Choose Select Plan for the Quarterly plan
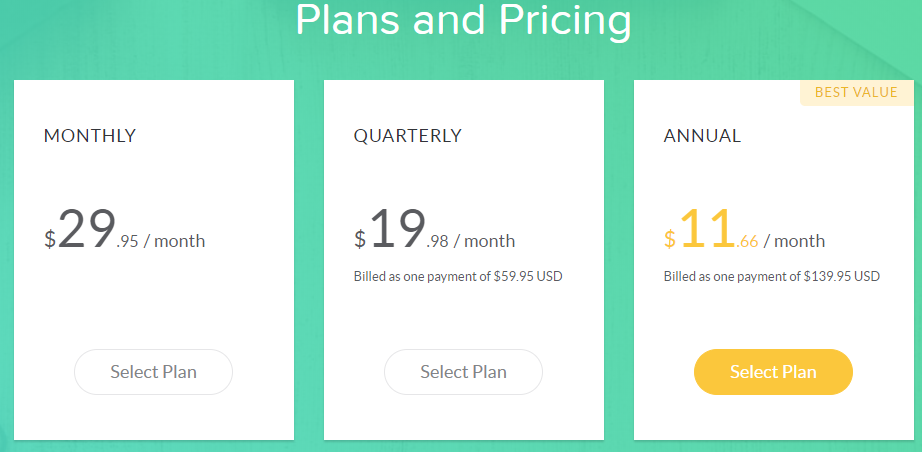This screenshot has width=922, height=452. (463, 372)
